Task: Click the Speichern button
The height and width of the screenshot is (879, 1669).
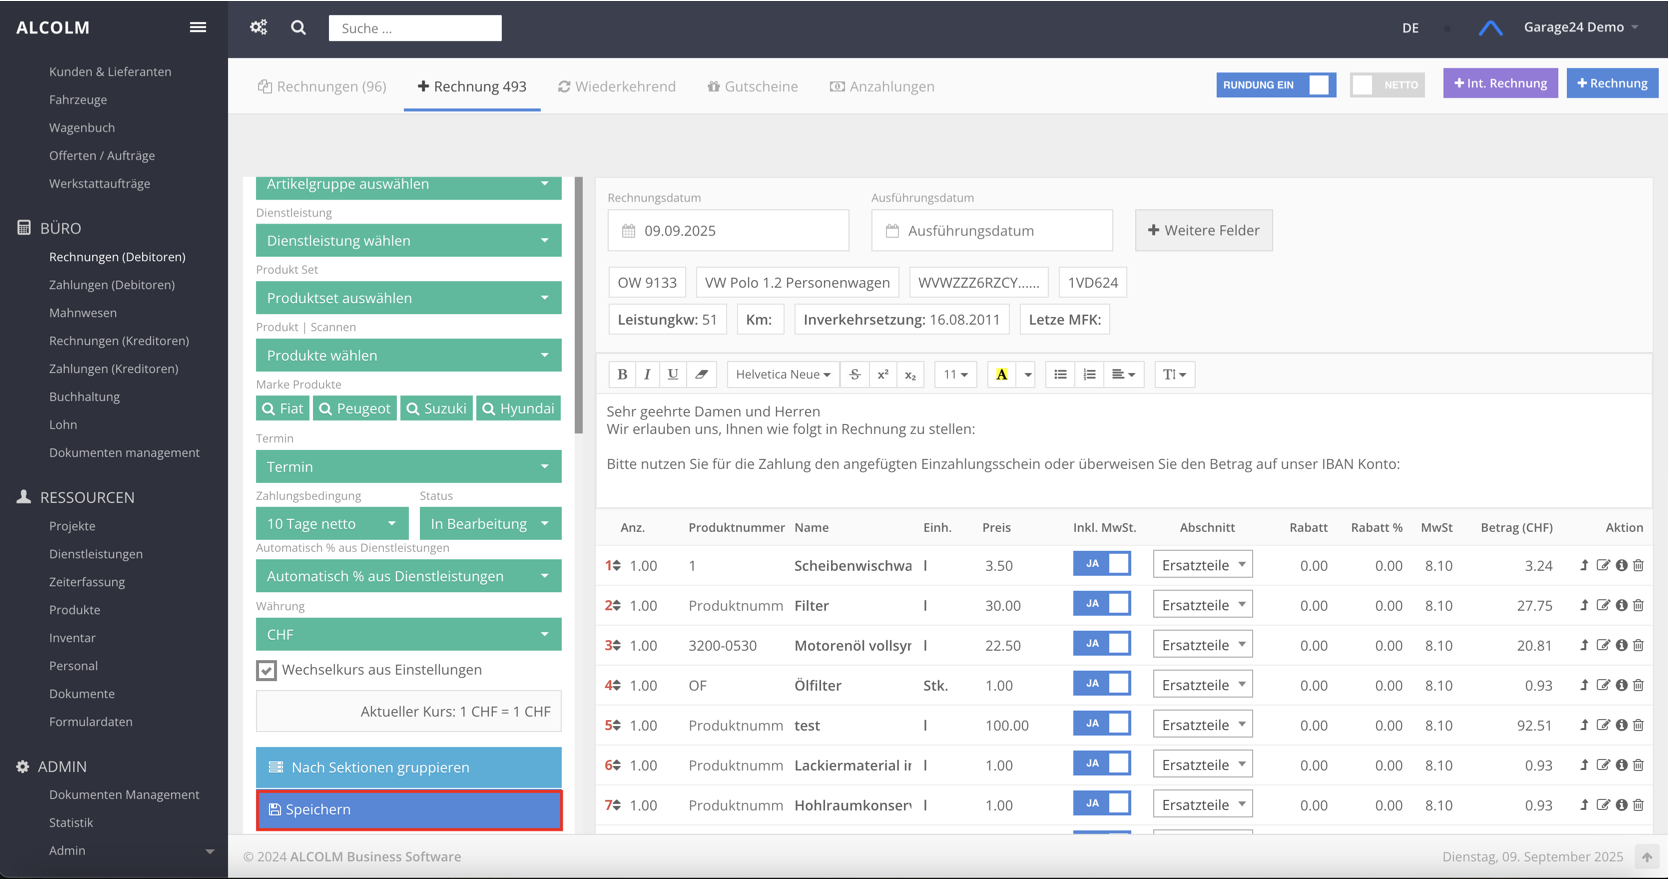Action: (408, 810)
